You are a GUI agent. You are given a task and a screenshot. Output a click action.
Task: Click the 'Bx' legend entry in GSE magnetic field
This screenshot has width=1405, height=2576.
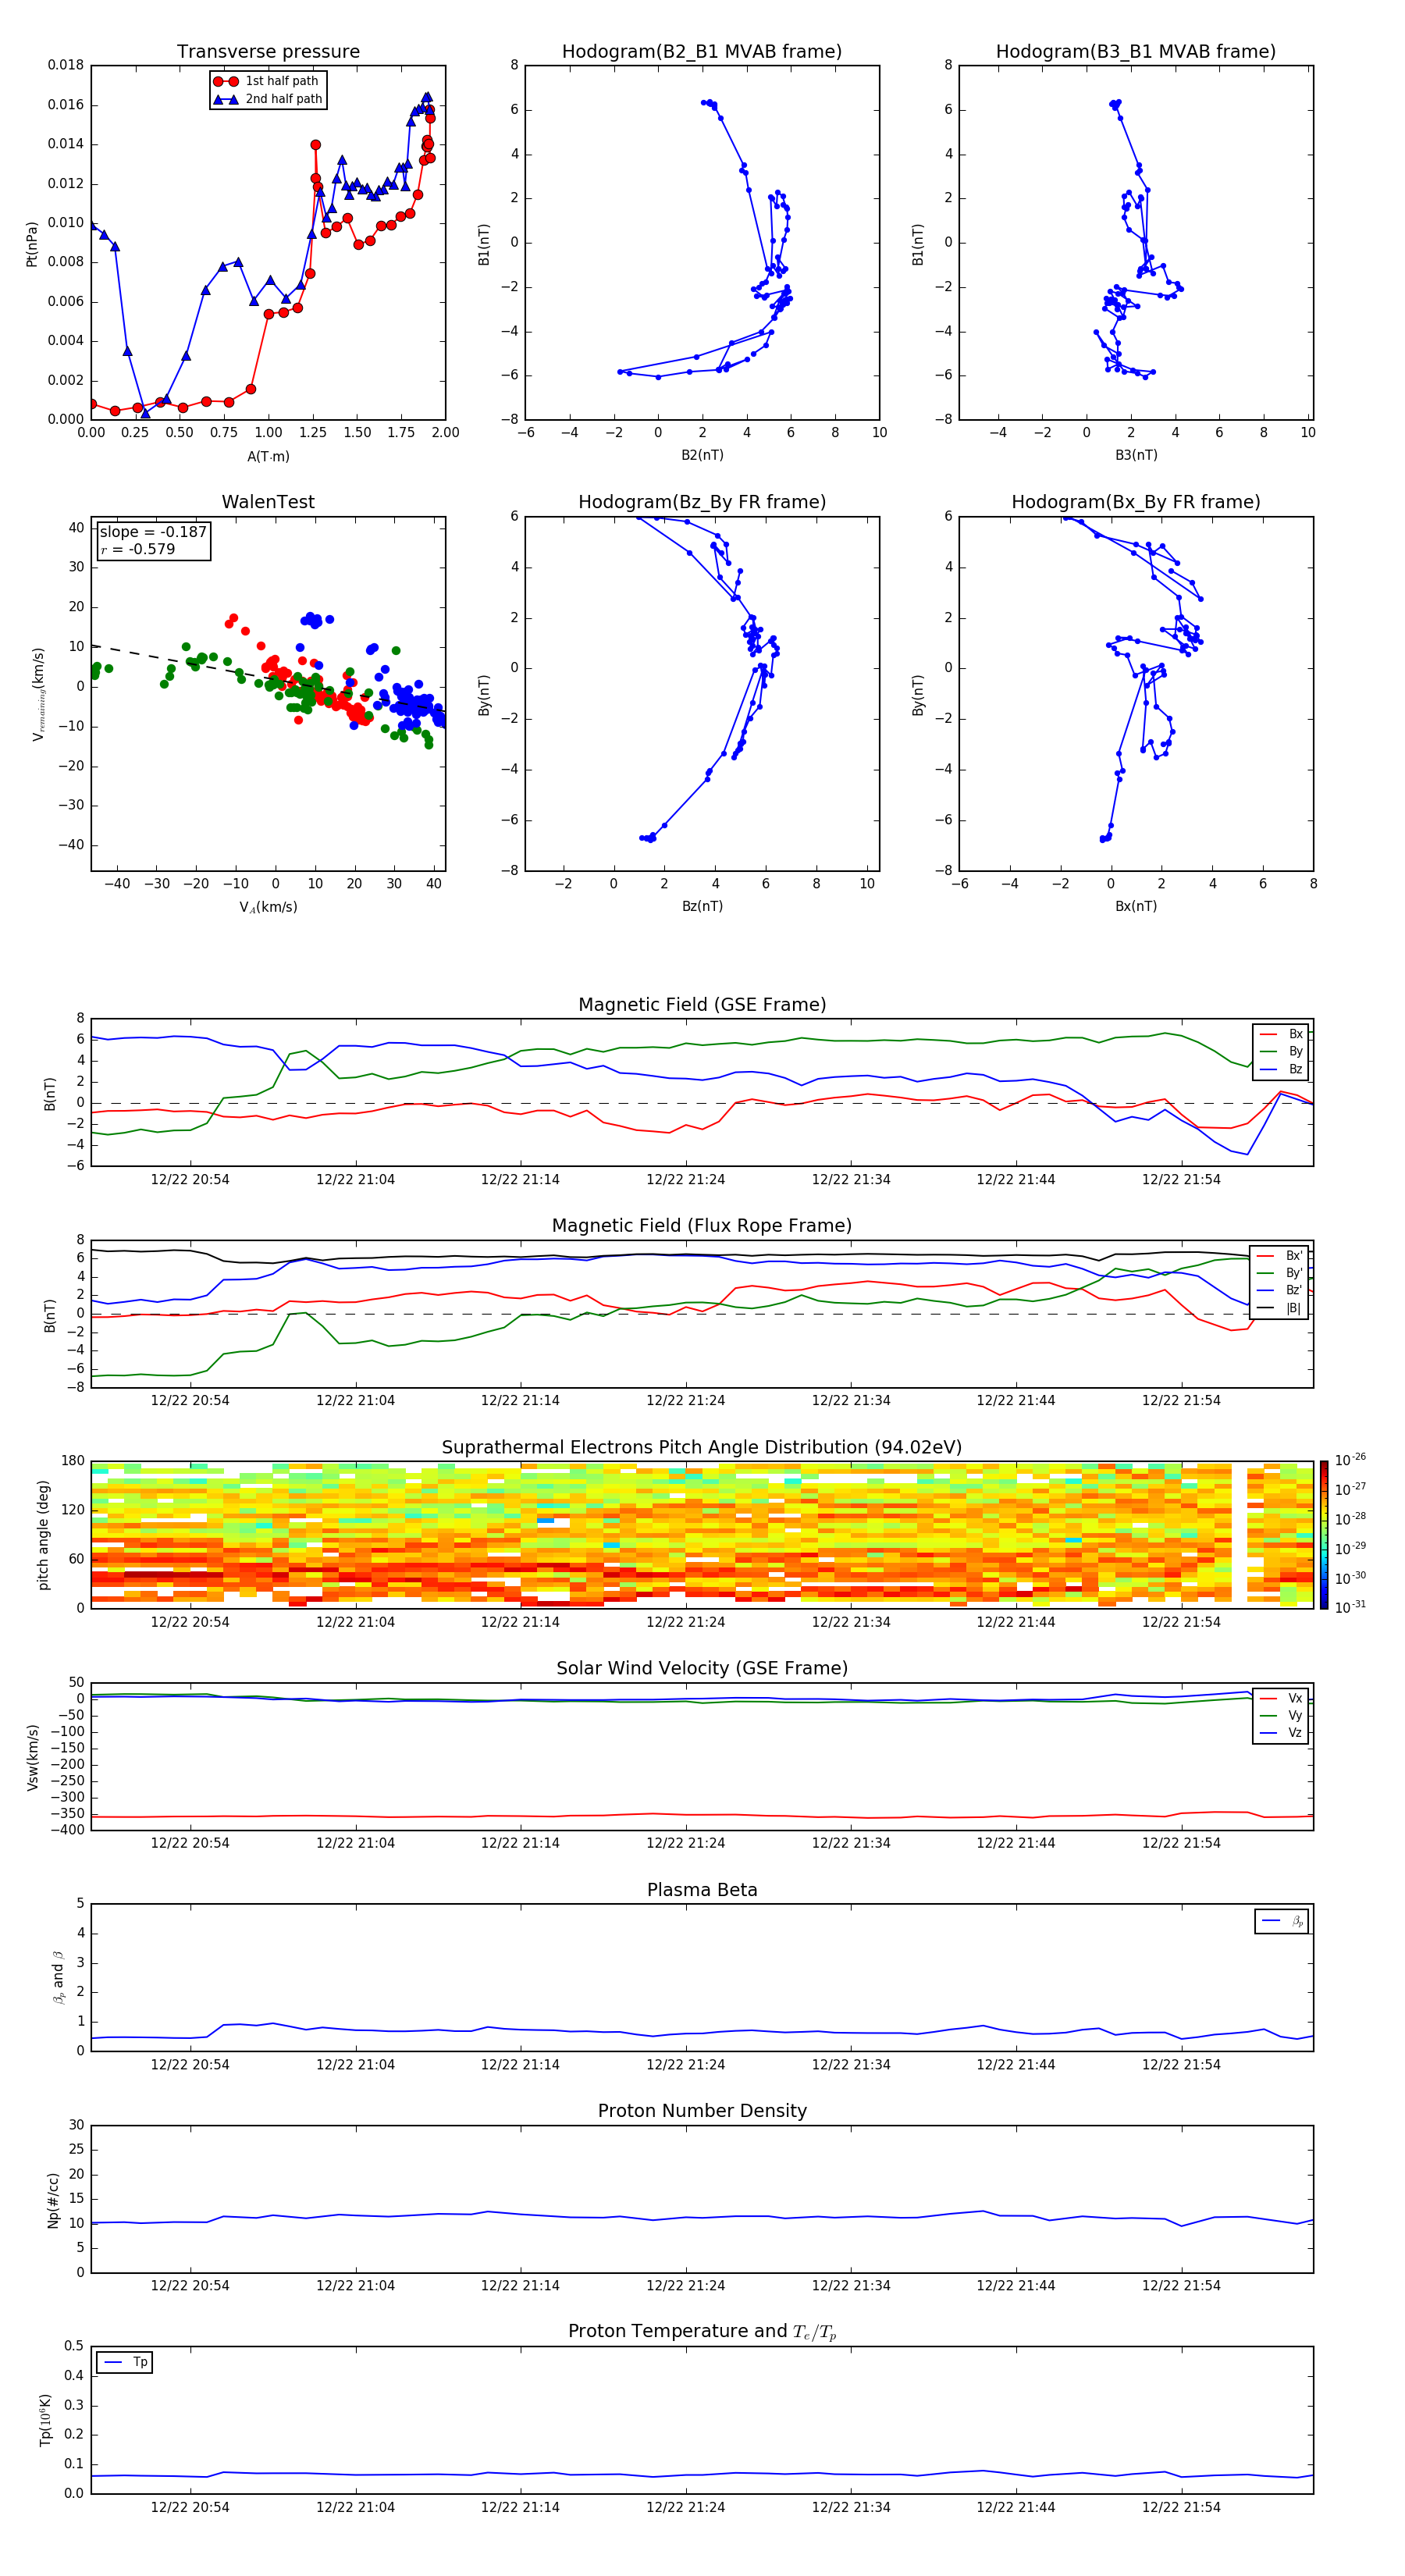(x=1281, y=1035)
